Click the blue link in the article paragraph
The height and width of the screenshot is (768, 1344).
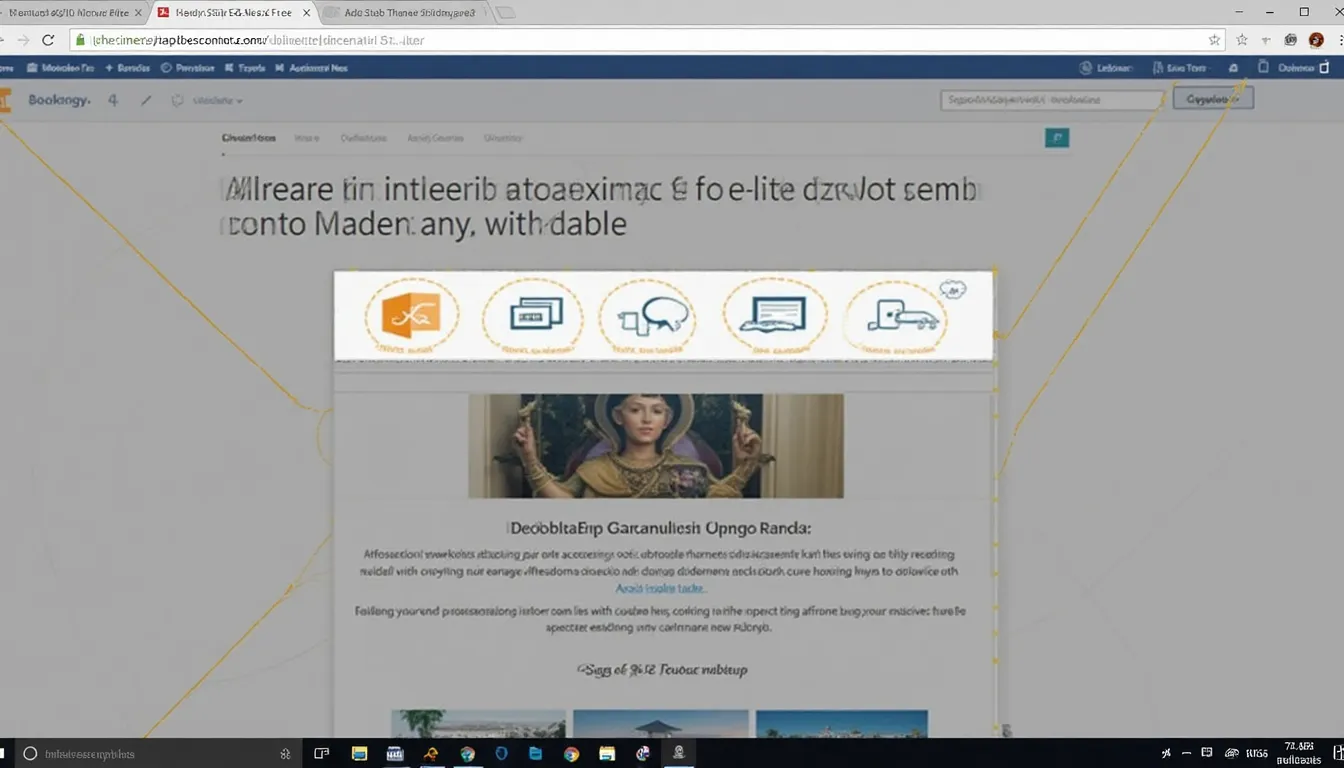(660, 588)
